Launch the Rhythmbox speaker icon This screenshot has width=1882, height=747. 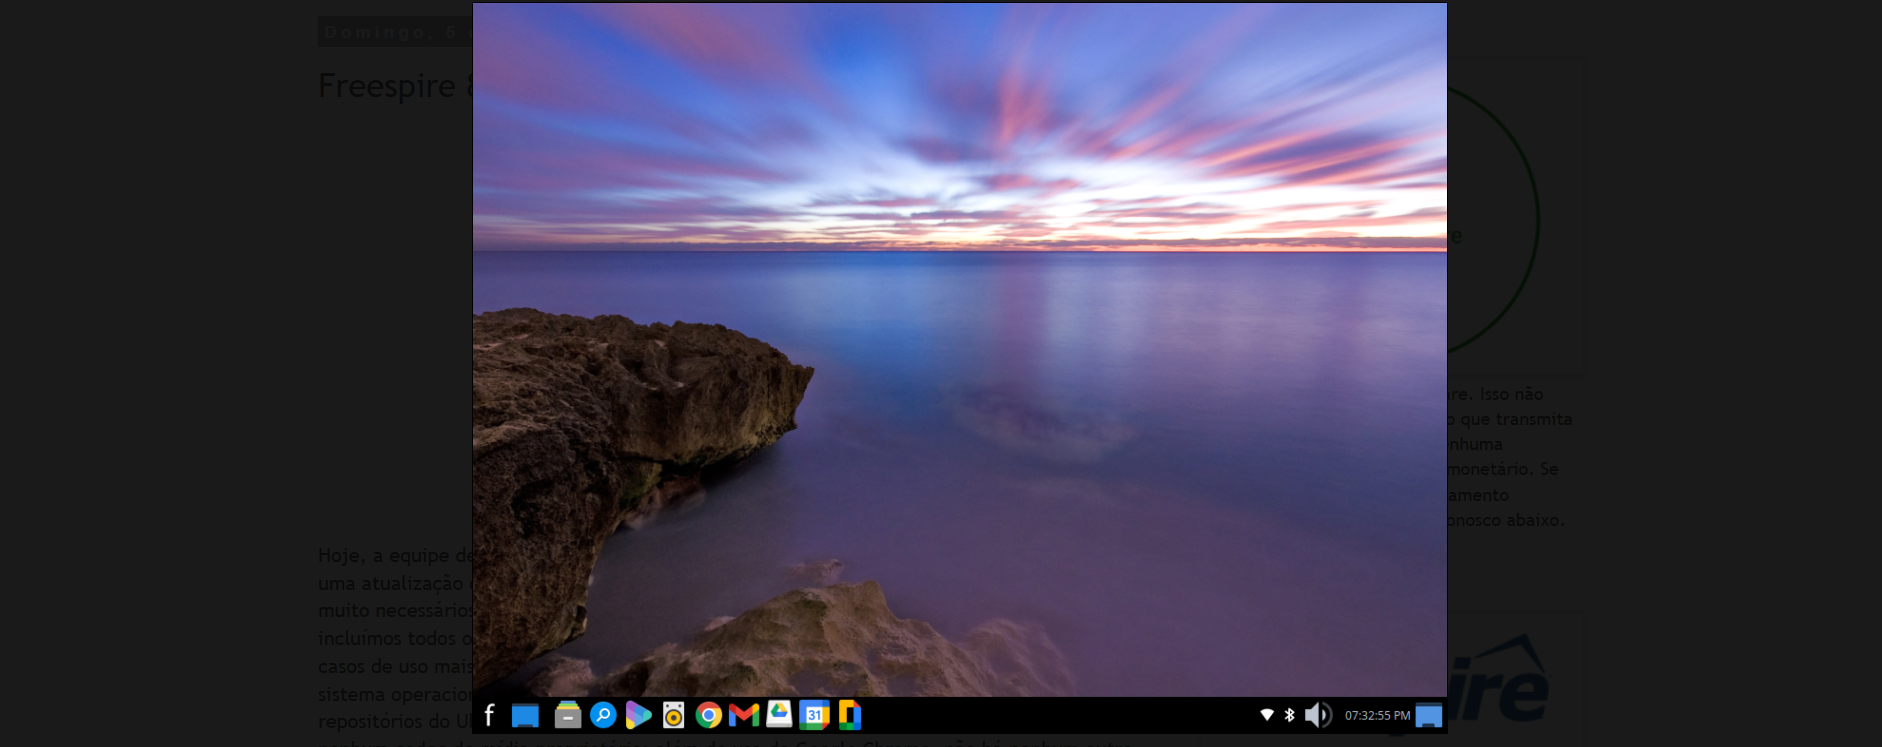coord(674,715)
